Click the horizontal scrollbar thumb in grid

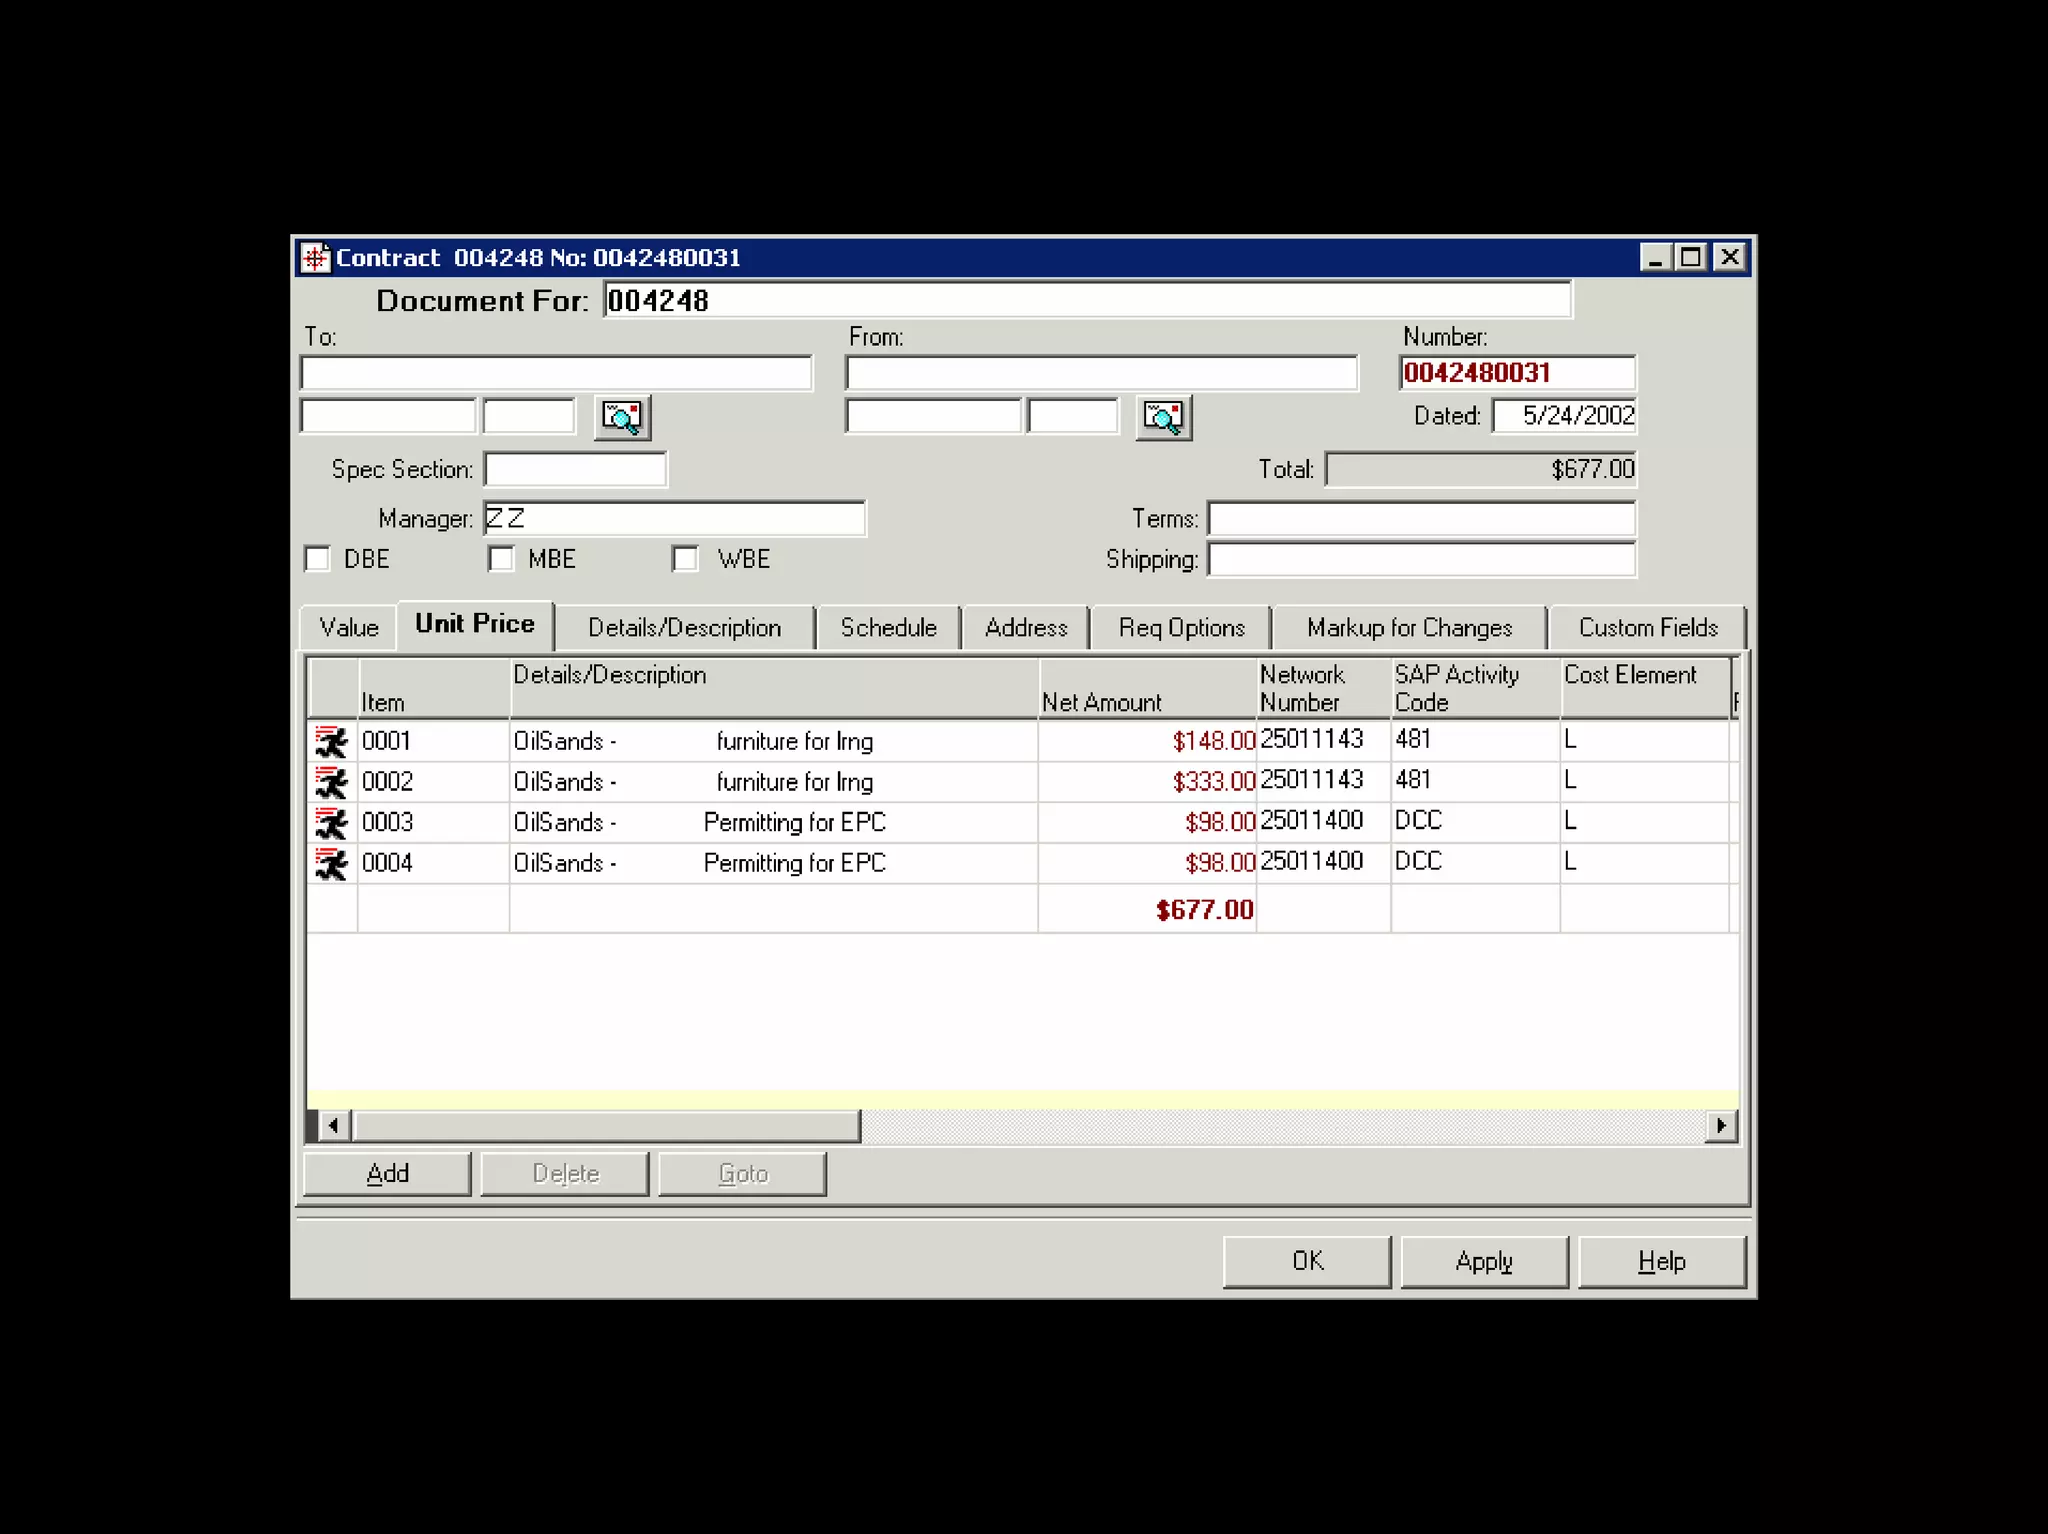coord(606,1126)
